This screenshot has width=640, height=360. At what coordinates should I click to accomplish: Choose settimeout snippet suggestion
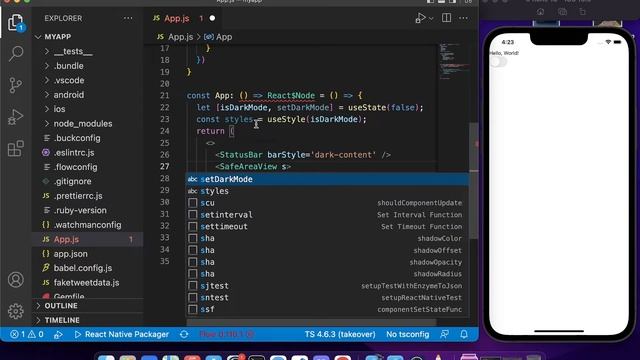(x=327, y=227)
